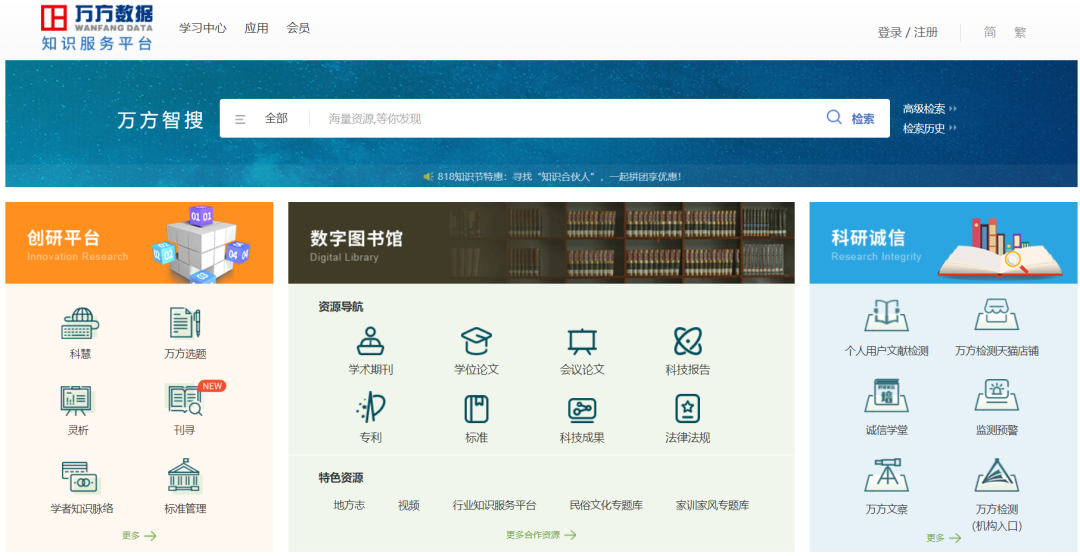Open the 地方志 resource

(349, 506)
